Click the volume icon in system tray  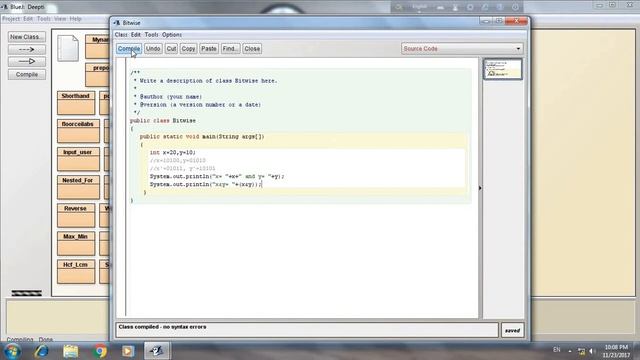coord(591,351)
